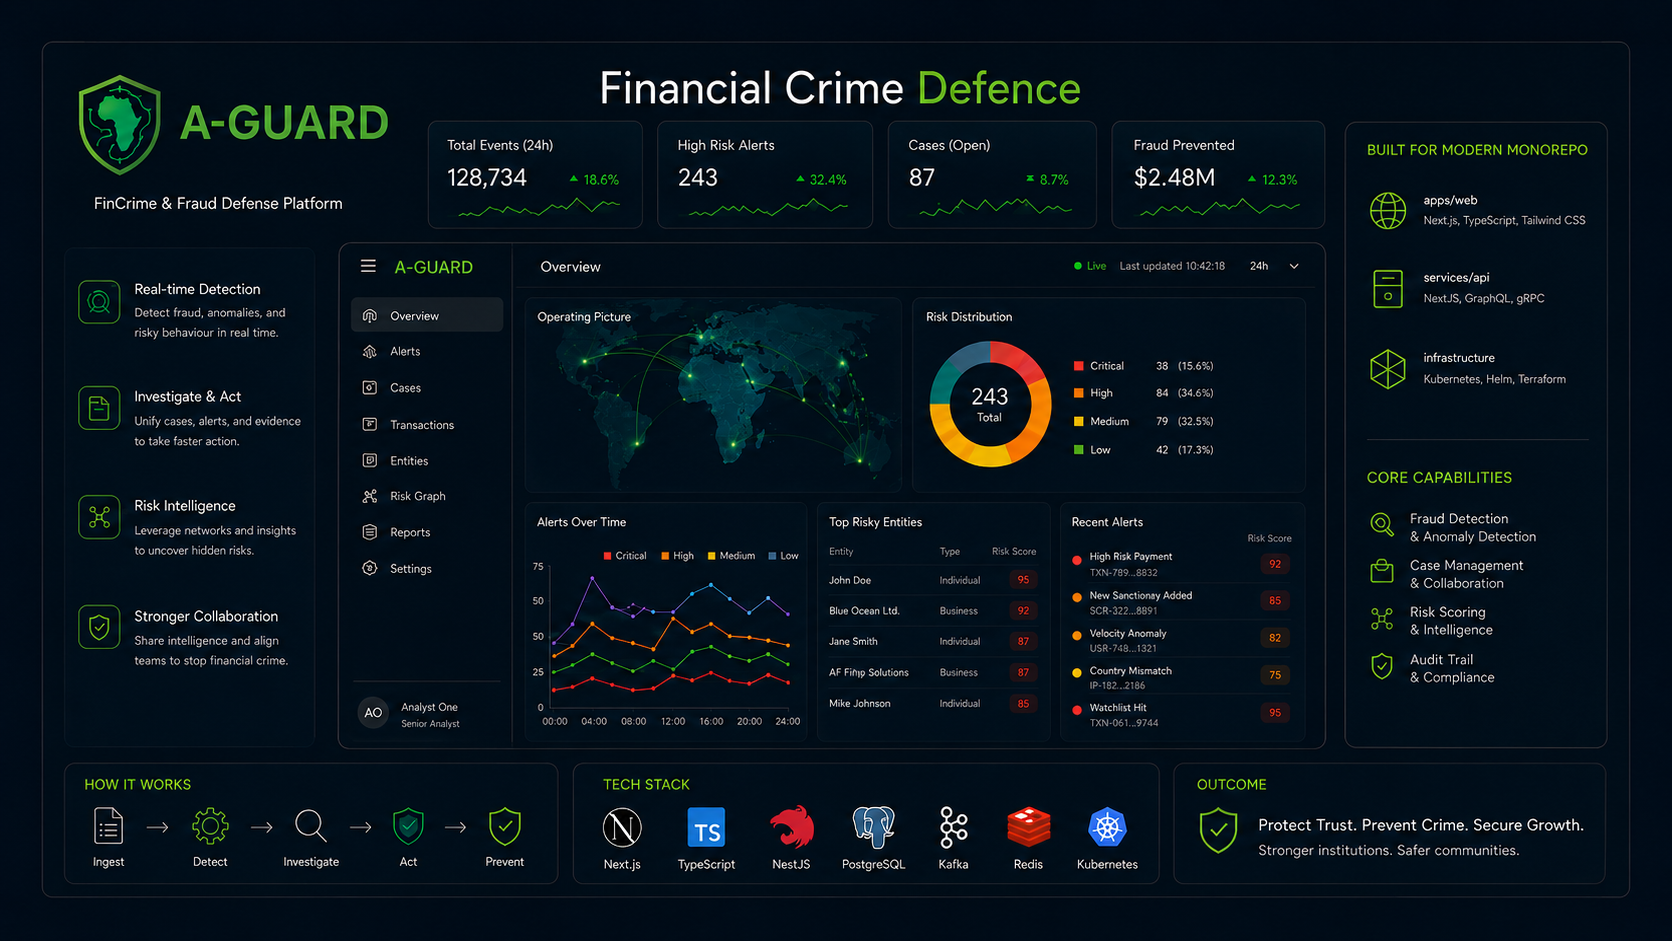Click the Case Management briefcase icon

point(1382,571)
